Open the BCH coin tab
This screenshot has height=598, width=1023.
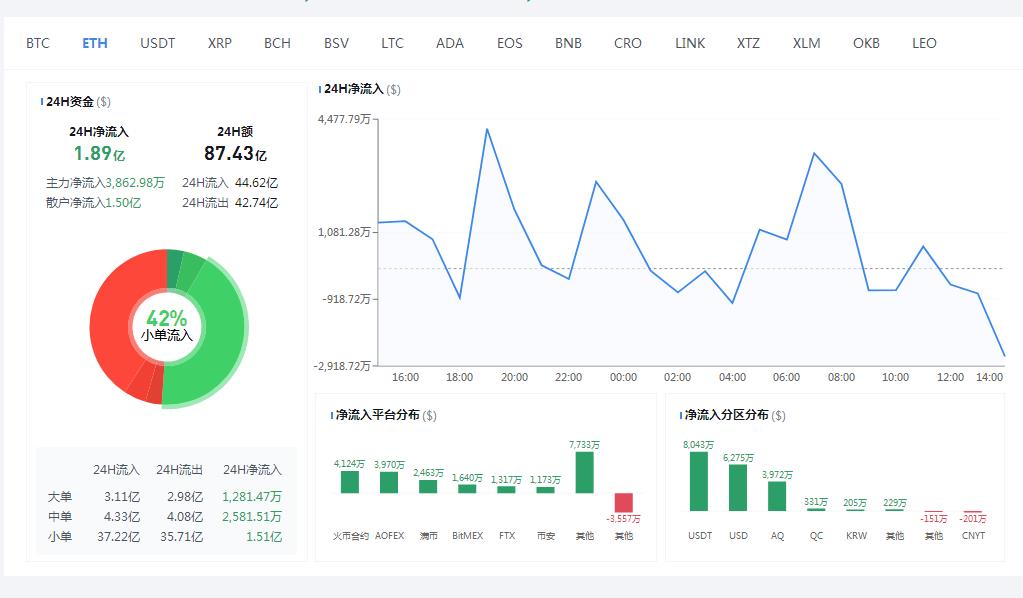click(x=277, y=43)
